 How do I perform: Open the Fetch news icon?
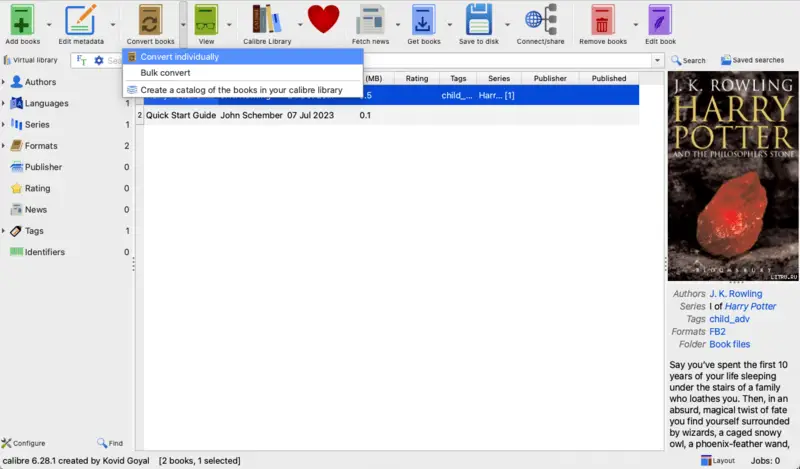pyautogui.click(x=370, y=20)
